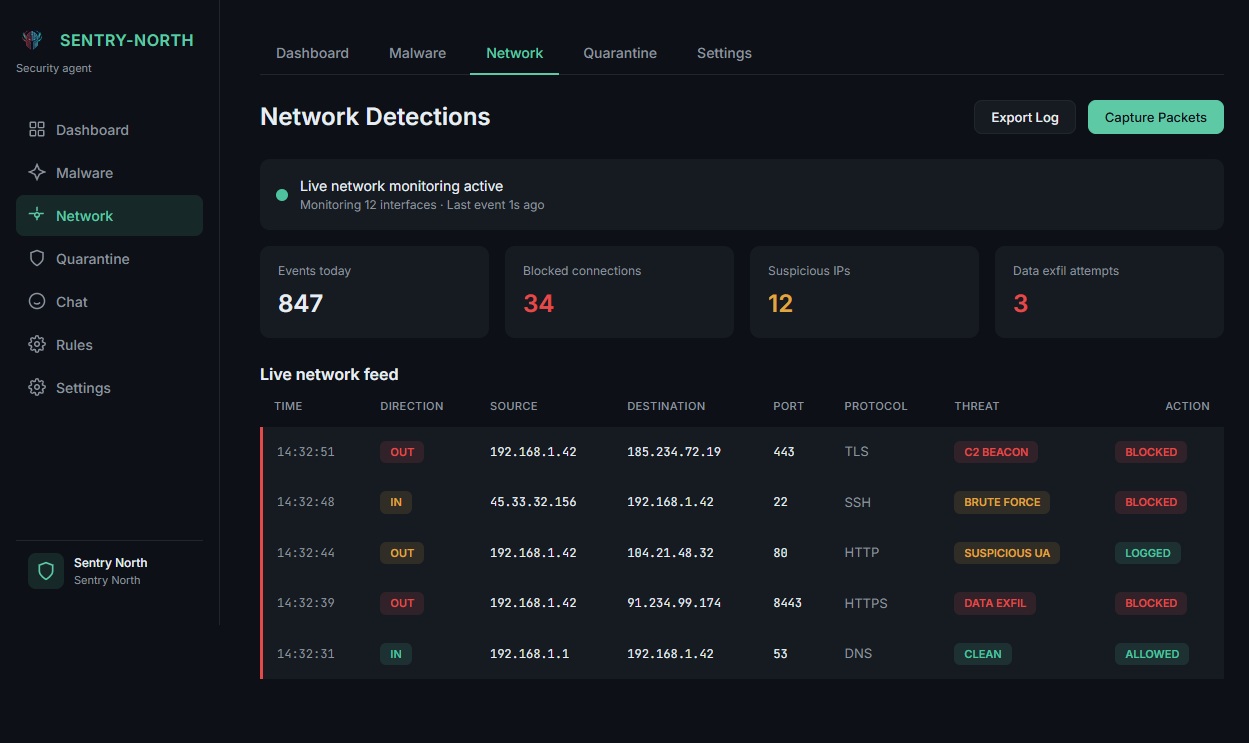The height and width of the screenshot is (743, 1249).
Task: Click the Capture Packets button
Action: click(x=1155, y=117)
